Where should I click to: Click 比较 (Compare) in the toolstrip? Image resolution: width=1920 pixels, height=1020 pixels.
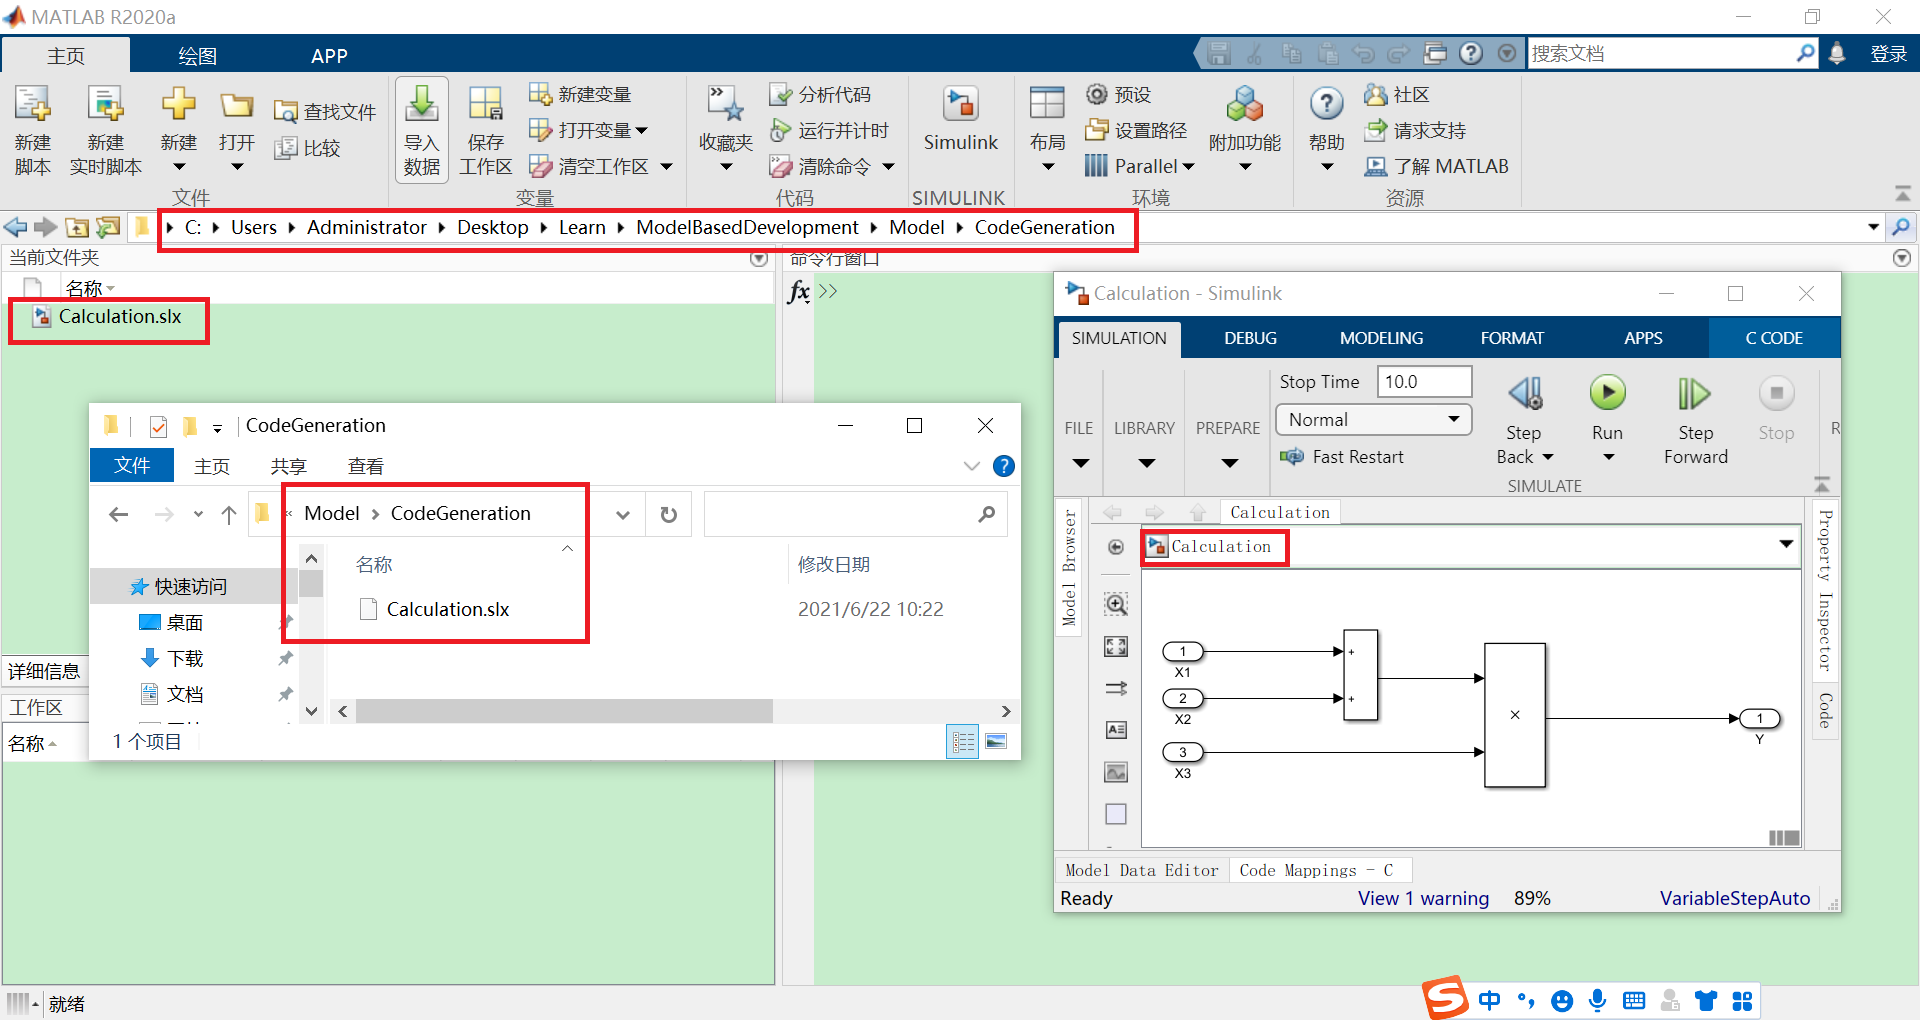[x=308, y=148]
